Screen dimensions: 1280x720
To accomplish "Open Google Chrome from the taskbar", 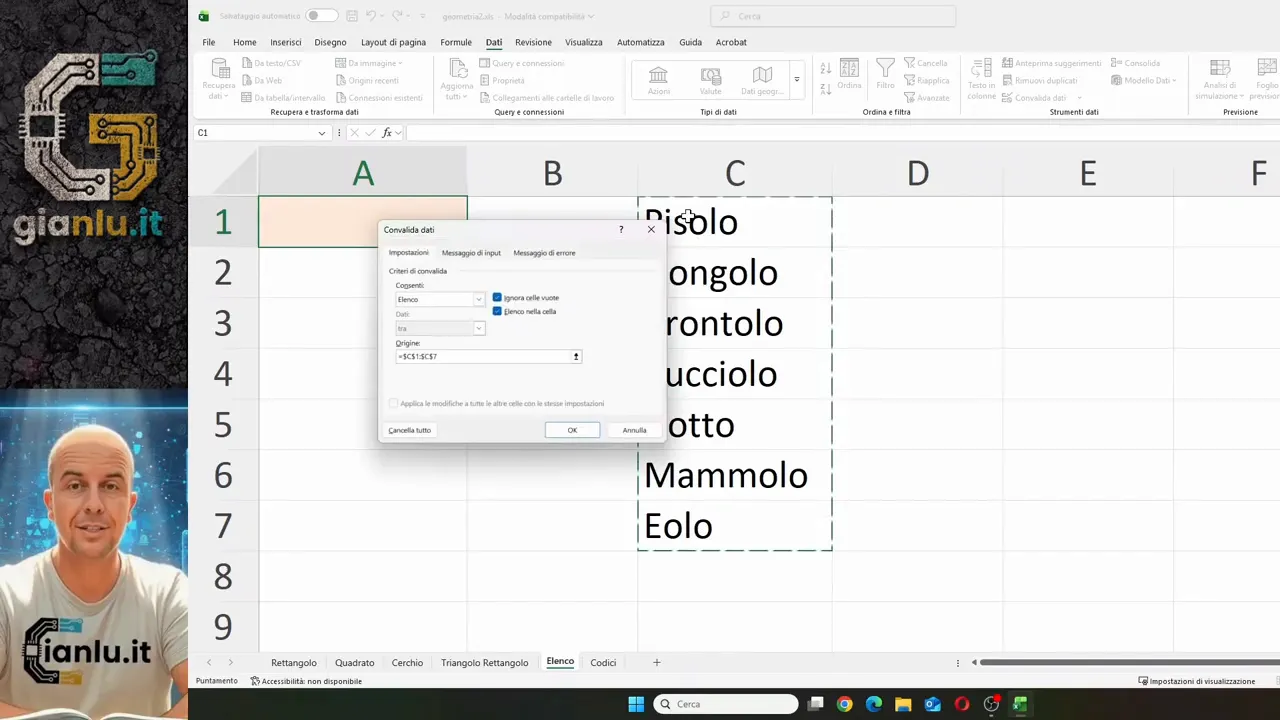I will [x=845, y=704].
